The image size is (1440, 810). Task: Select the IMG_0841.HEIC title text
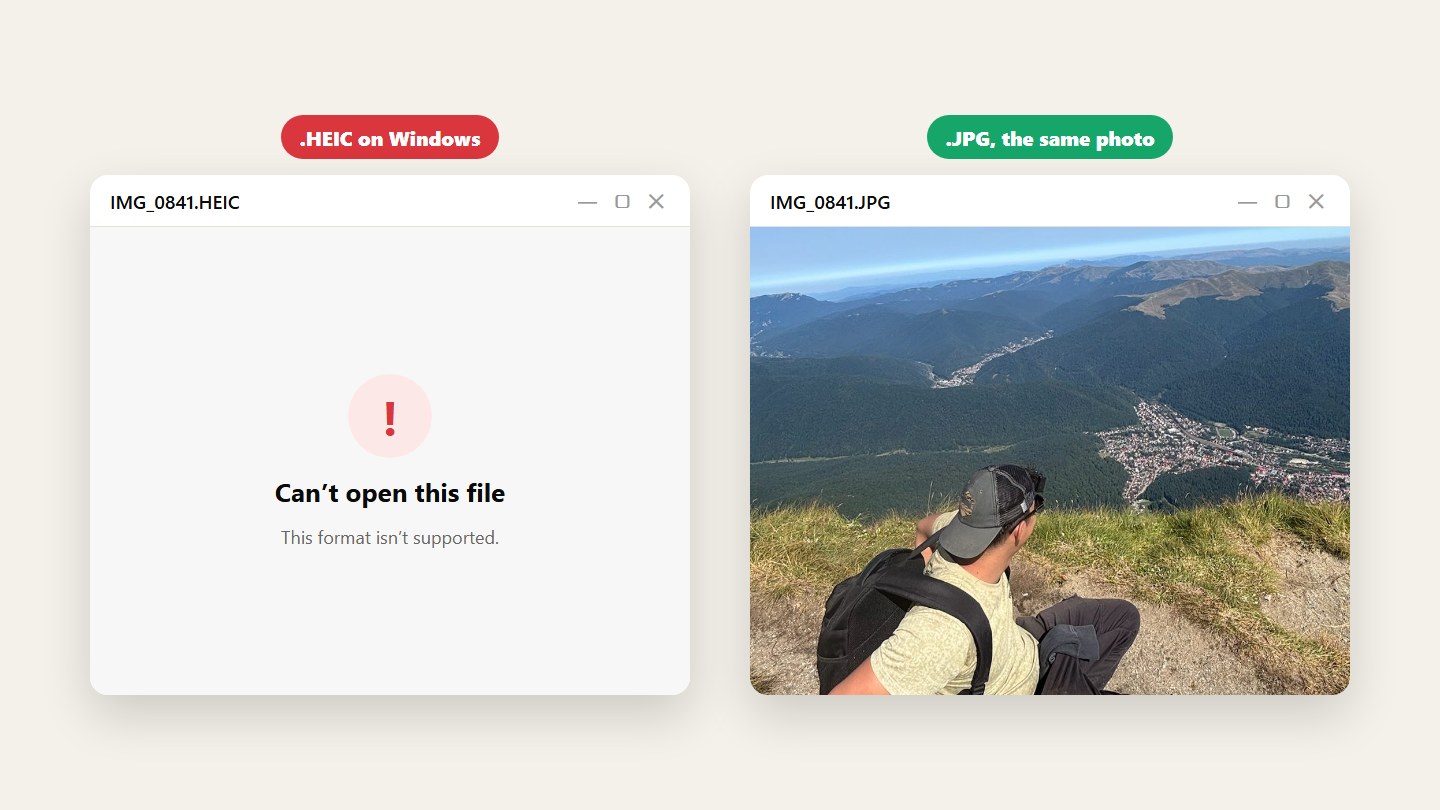tap(175, 203)
